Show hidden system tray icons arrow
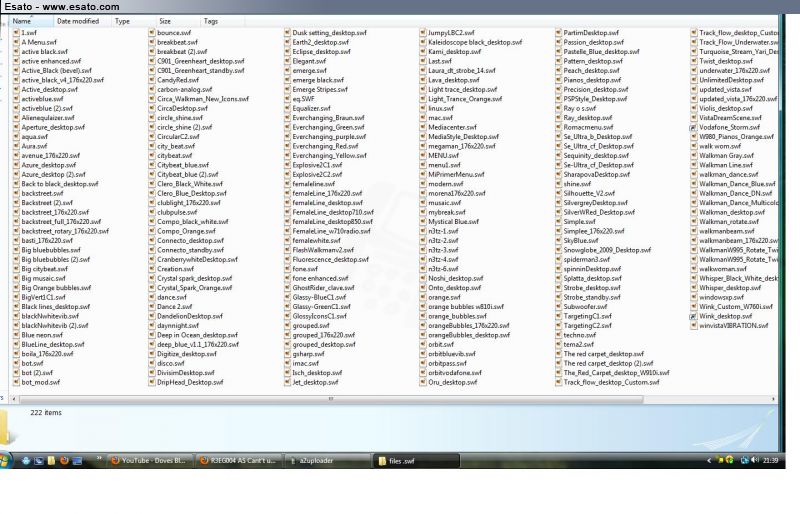Viewport: 800px width, 514px height. click(x=709, y=460)
